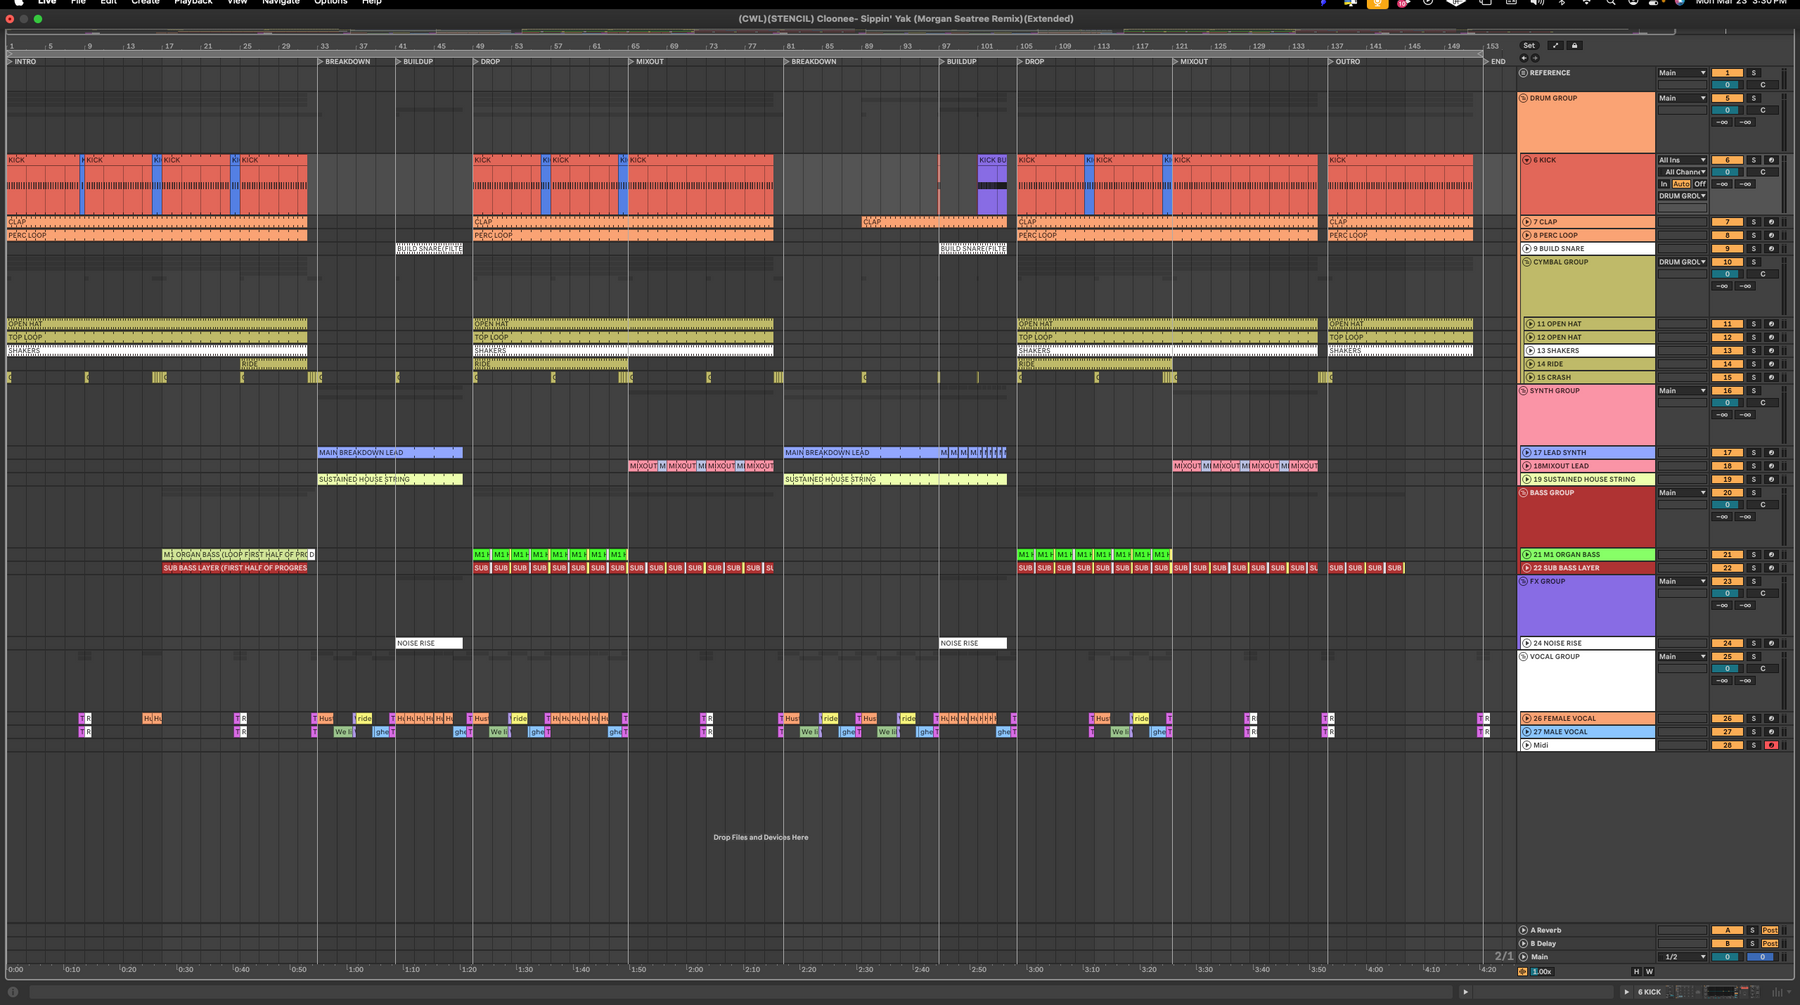Click the Set locator button

tap(1529, 45)
